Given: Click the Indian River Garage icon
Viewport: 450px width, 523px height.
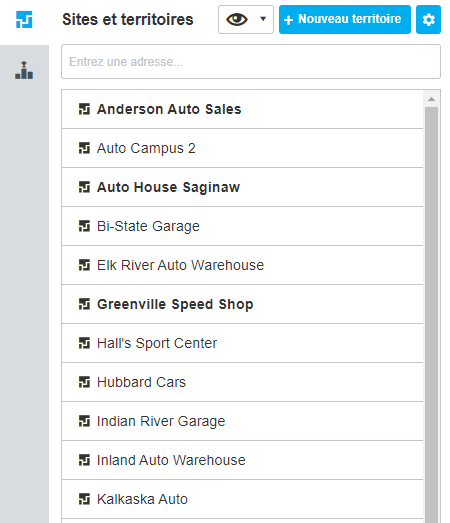Looking at the screenshot, I should 84,421.
